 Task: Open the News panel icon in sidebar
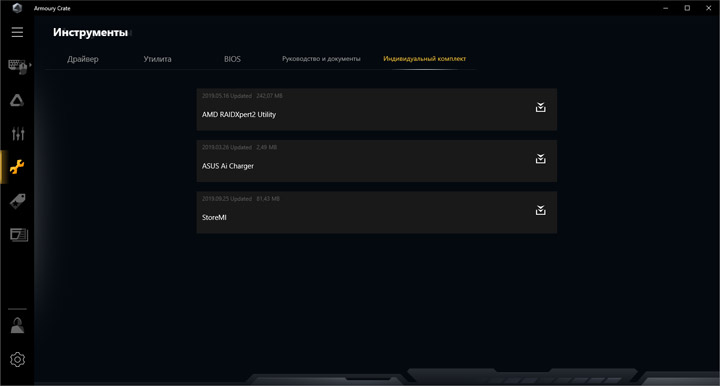point(19,235)
